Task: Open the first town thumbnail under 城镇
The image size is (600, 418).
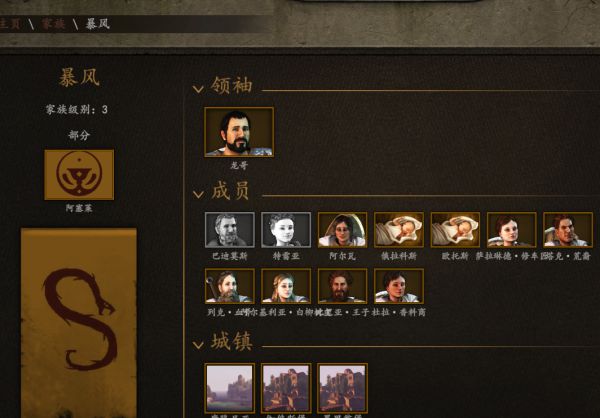Action: pyautogui.click(x=230, y=388)
